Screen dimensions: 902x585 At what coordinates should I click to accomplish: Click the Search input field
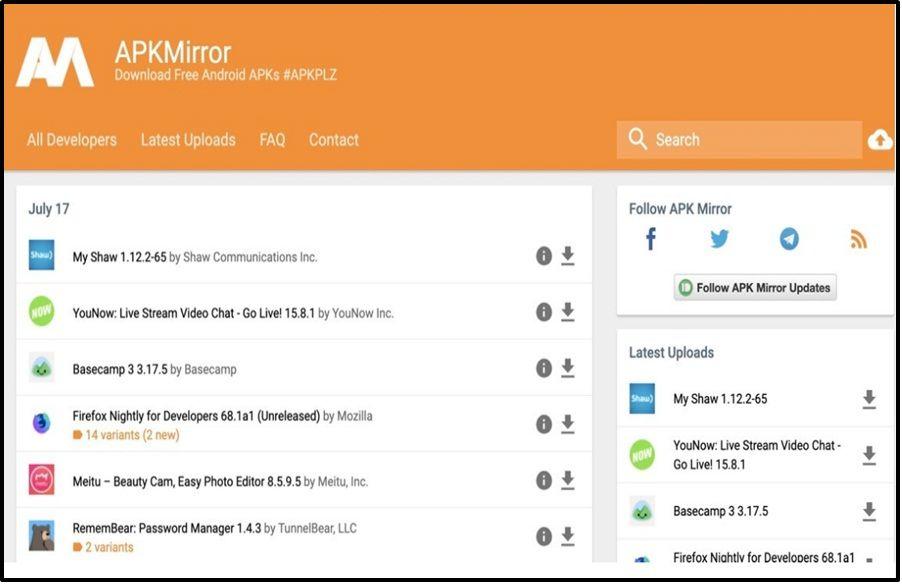[x=739, y=139]
